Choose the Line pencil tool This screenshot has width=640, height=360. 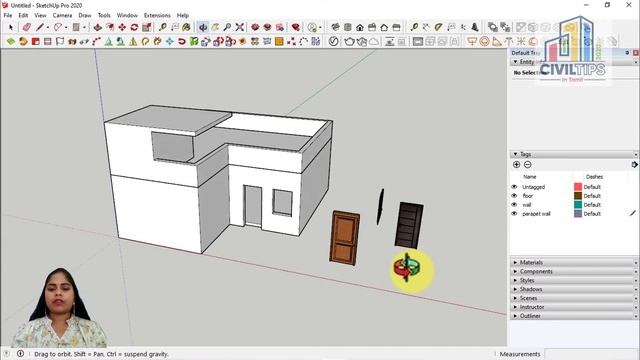(x=40, y=27)
